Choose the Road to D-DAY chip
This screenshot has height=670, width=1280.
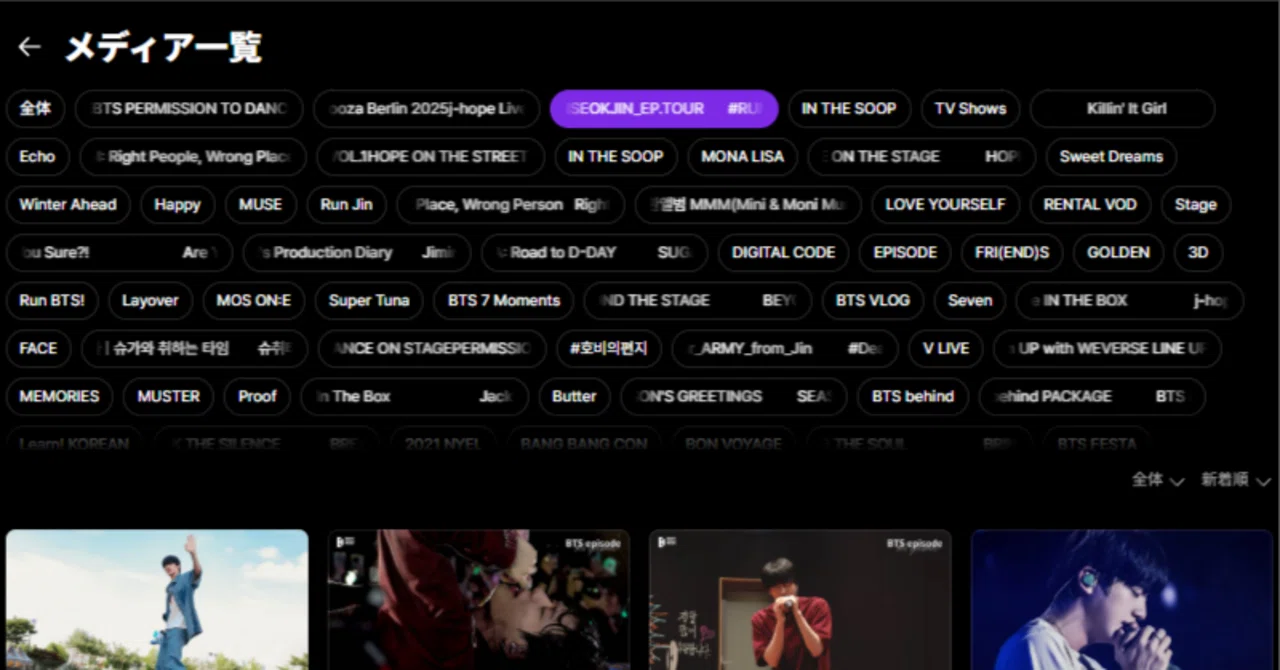tap(594, 252)
